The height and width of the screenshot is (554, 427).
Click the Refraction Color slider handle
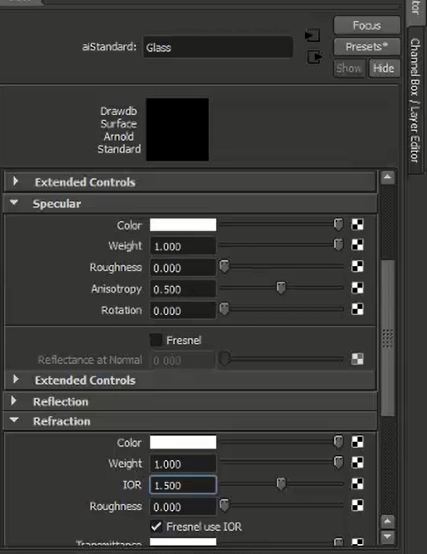pos(338,442)
